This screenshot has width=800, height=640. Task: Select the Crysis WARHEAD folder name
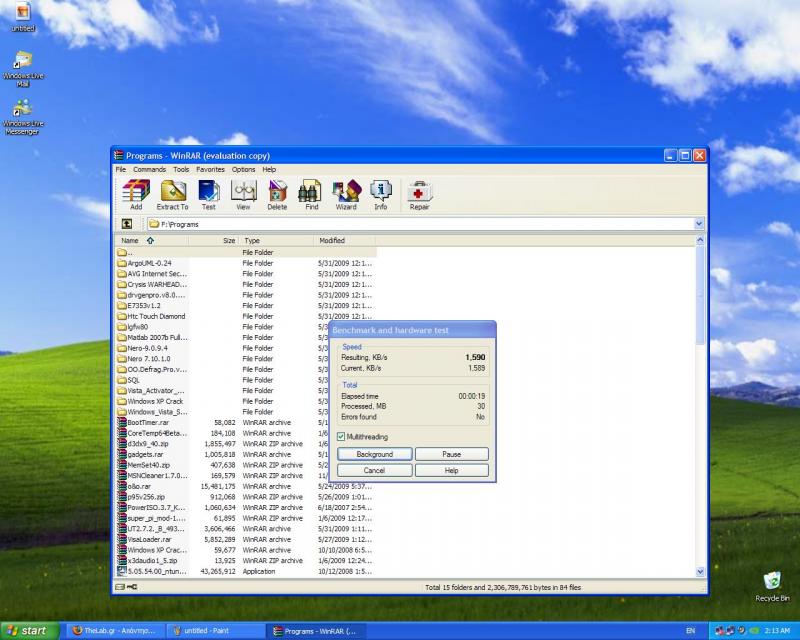(157, 284)
